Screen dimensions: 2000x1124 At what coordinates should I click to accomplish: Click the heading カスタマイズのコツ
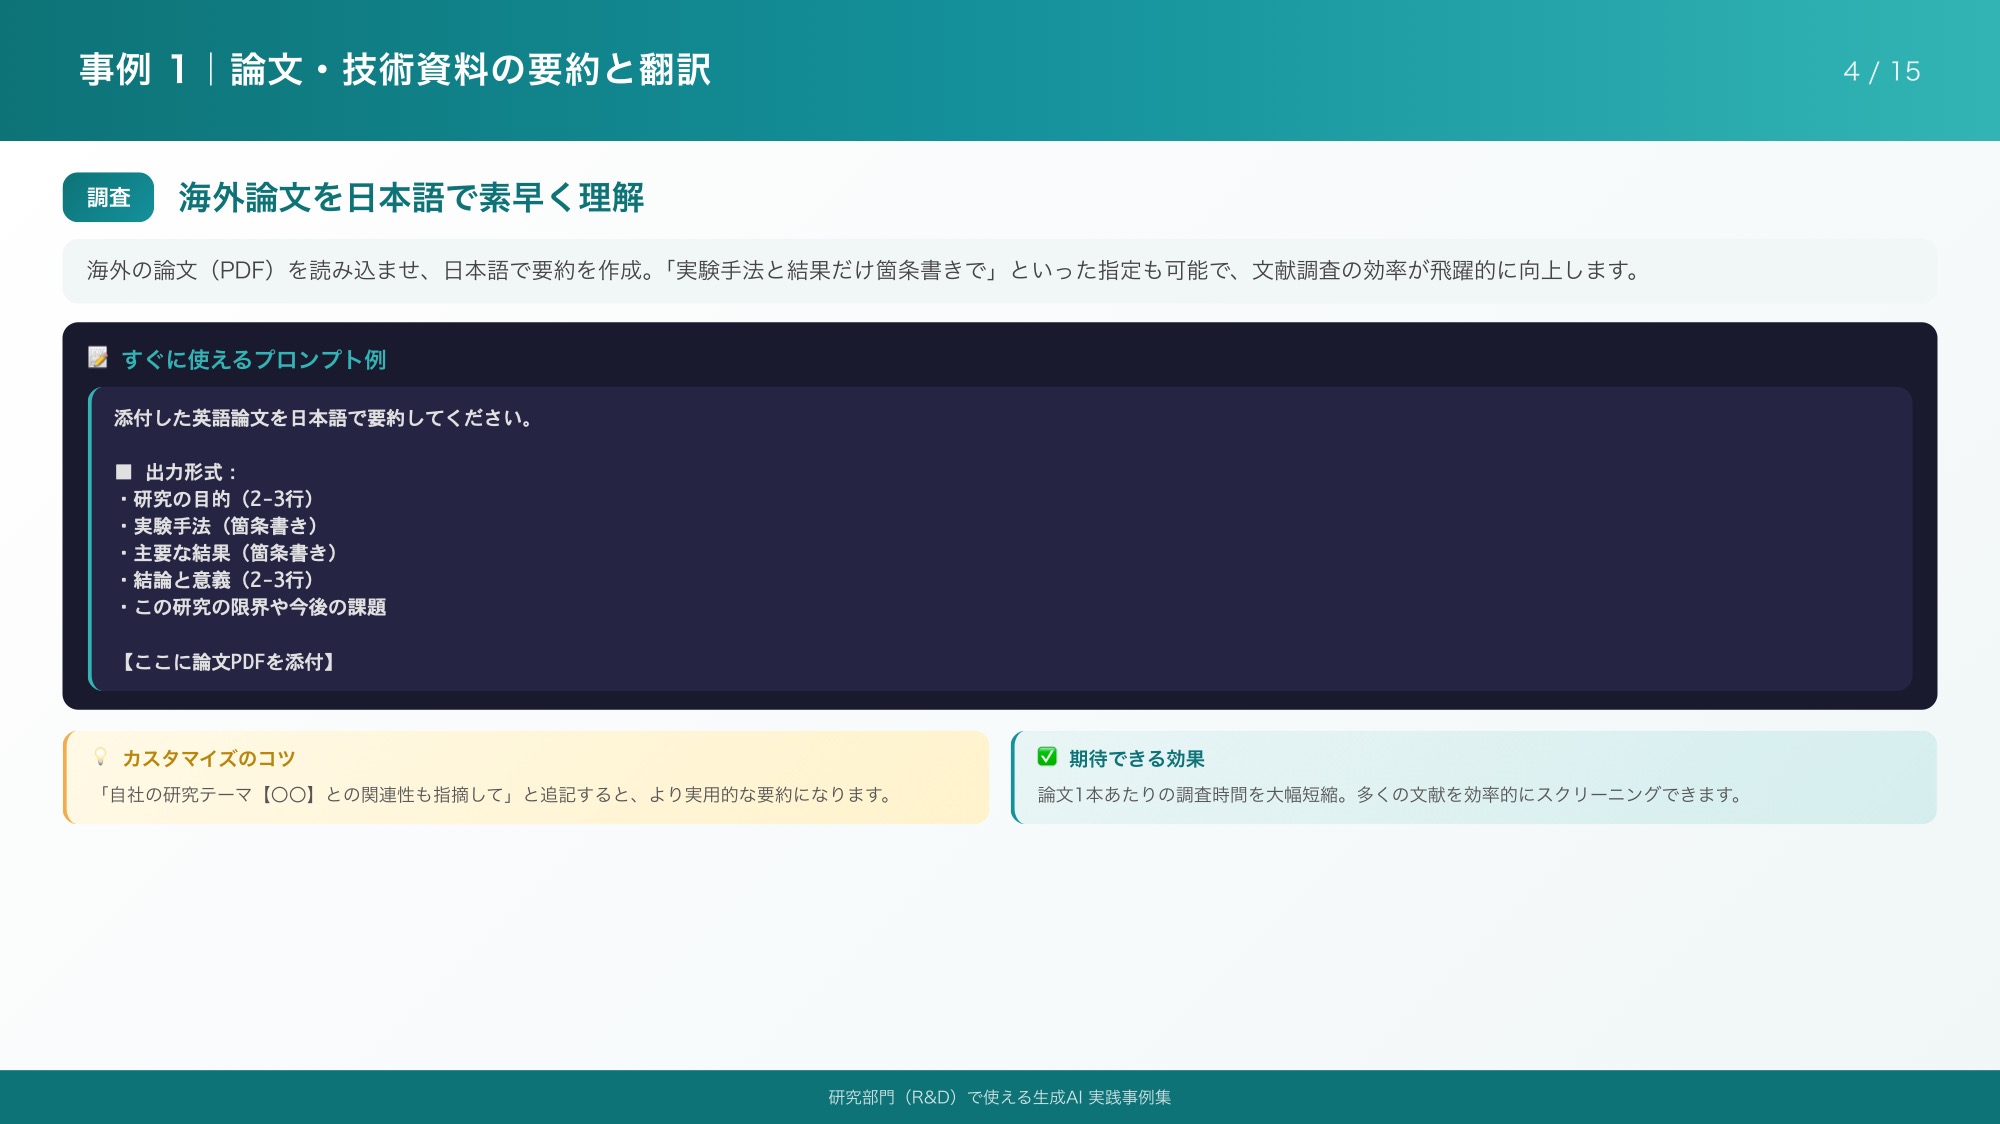tap(208, 758)
